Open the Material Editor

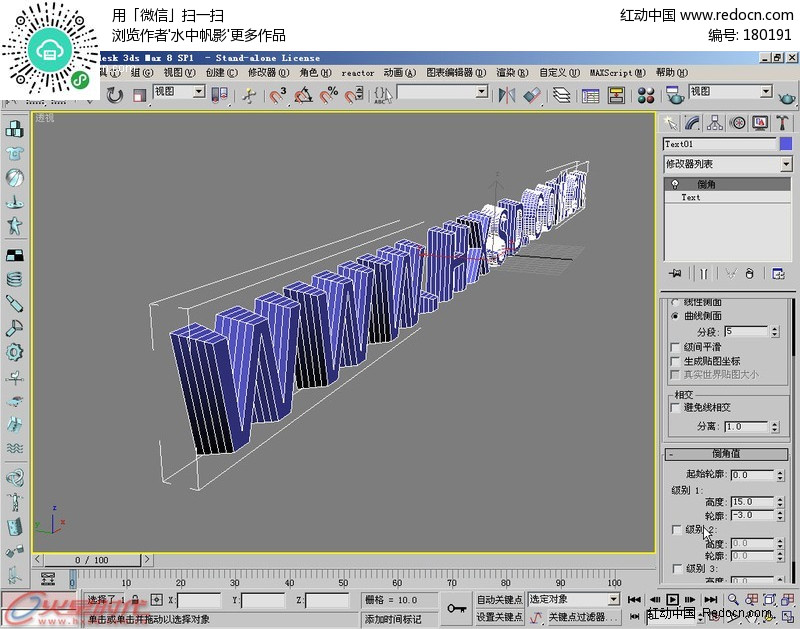pyautogui.click(x=645, y=96)
